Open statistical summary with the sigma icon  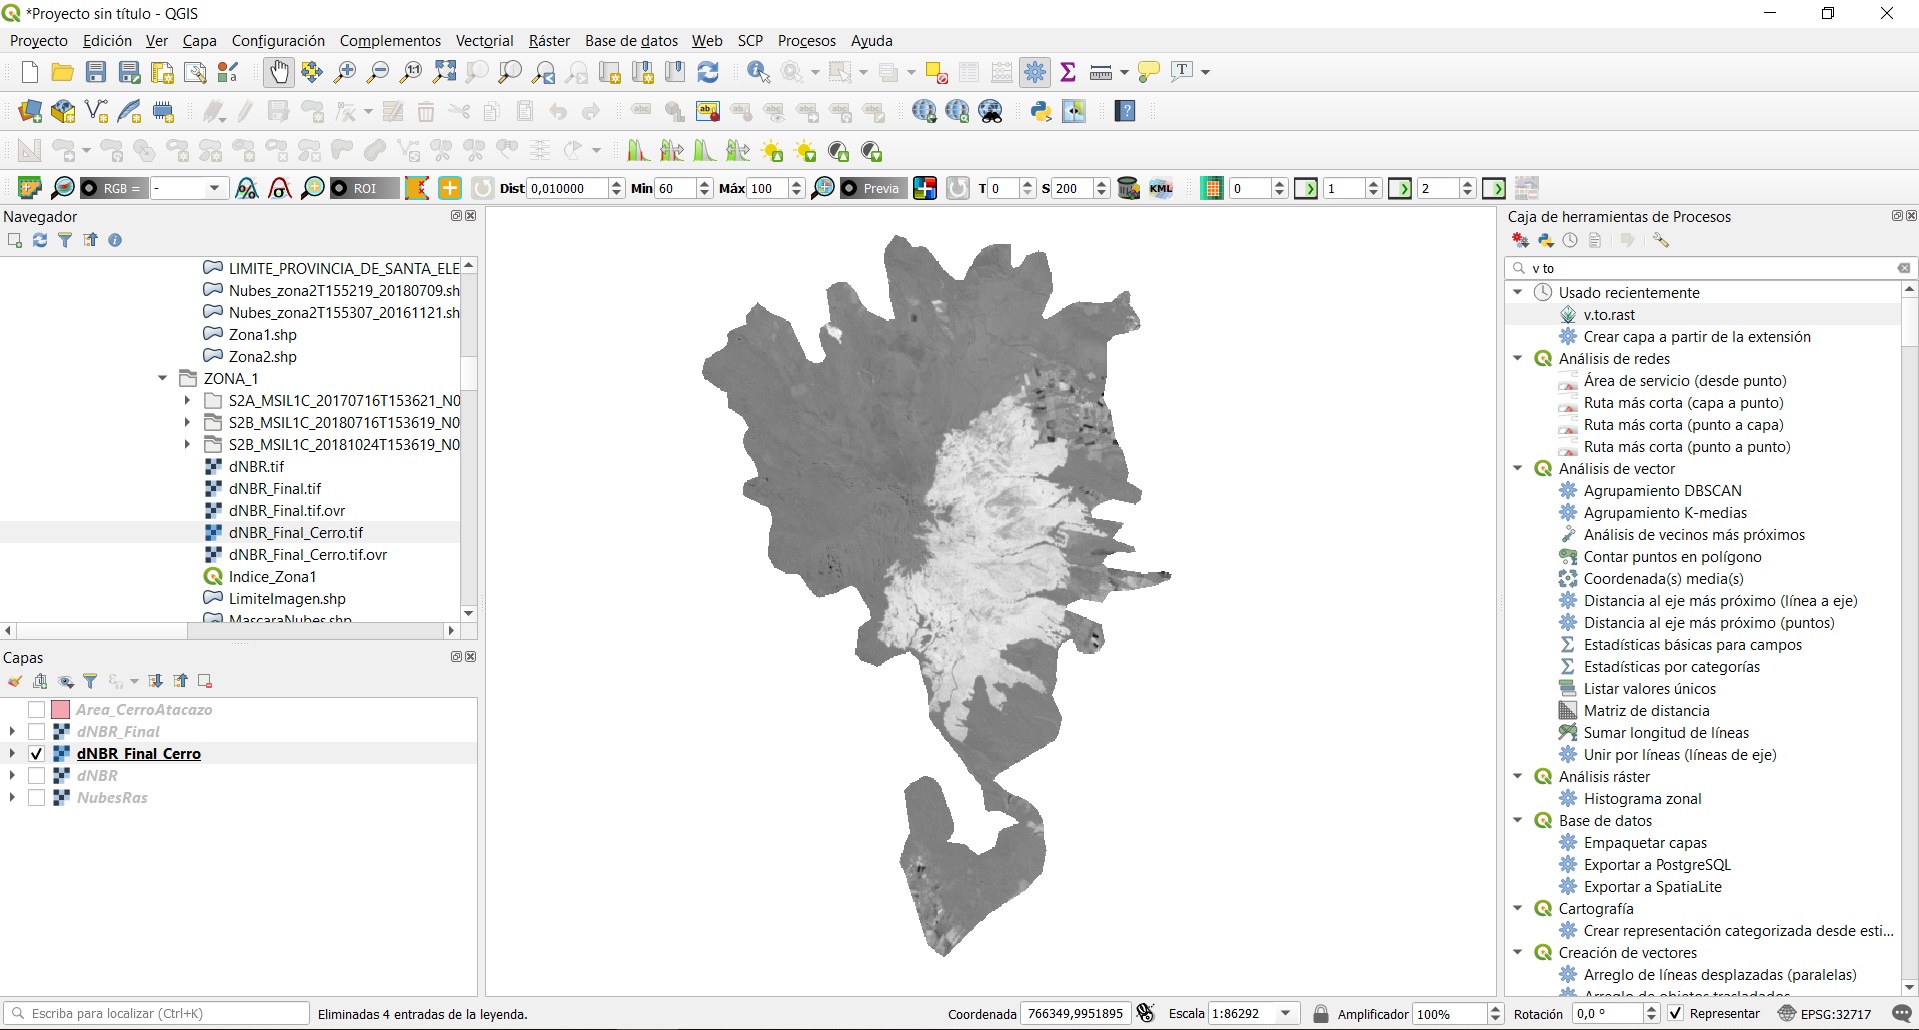pos(1068,71)
